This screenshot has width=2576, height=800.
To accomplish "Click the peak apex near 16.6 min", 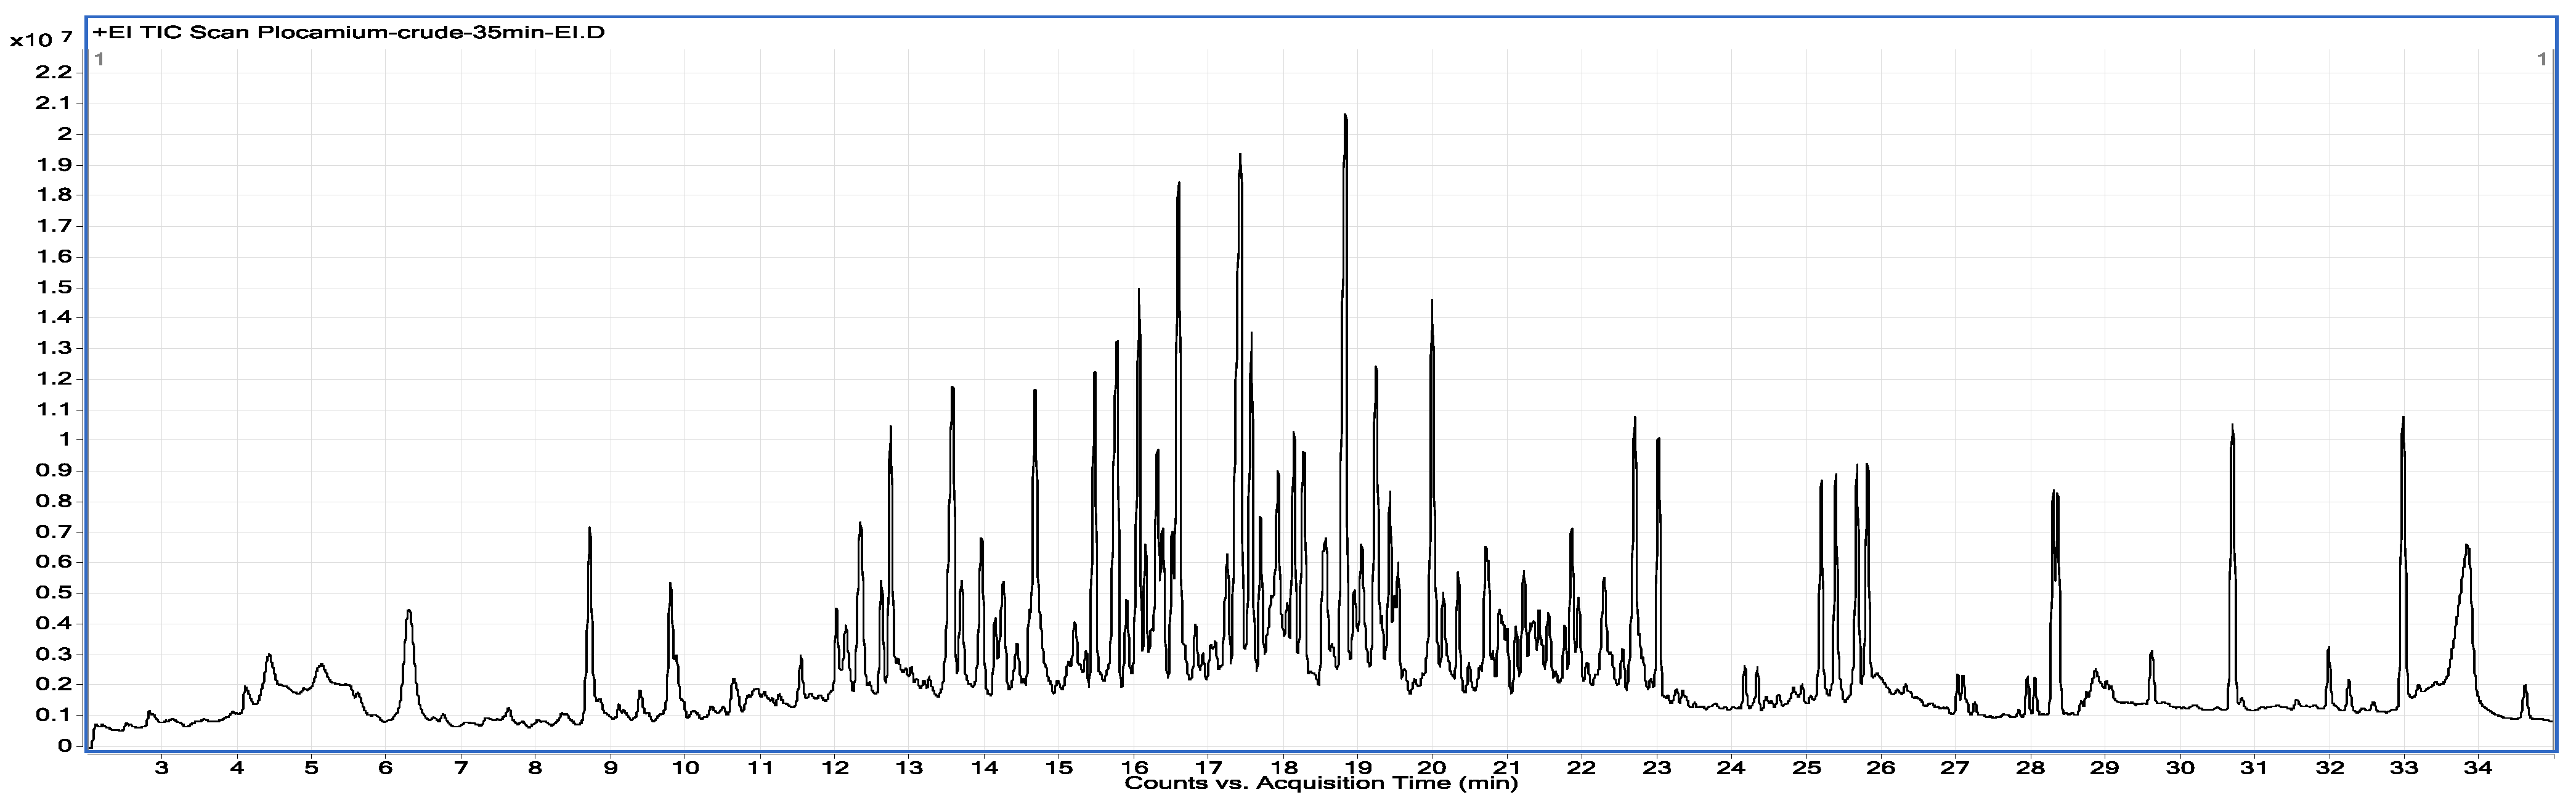I will [x=1179, y=184].
